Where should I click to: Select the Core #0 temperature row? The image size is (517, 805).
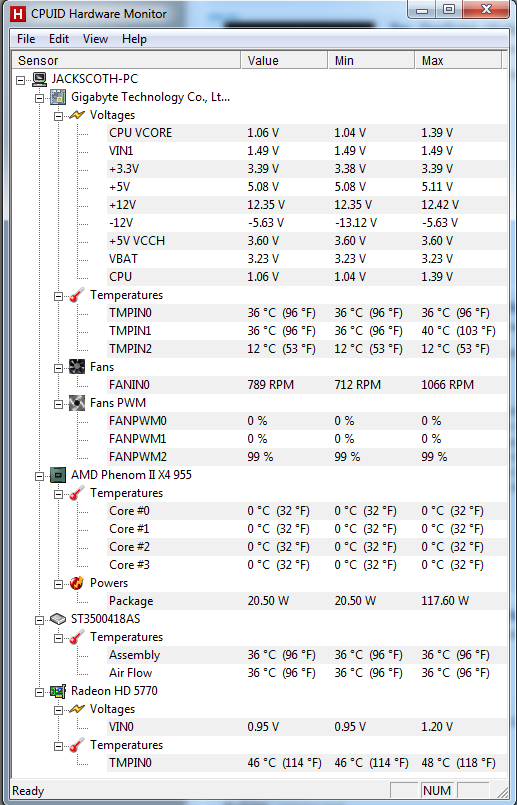point(307,511)
